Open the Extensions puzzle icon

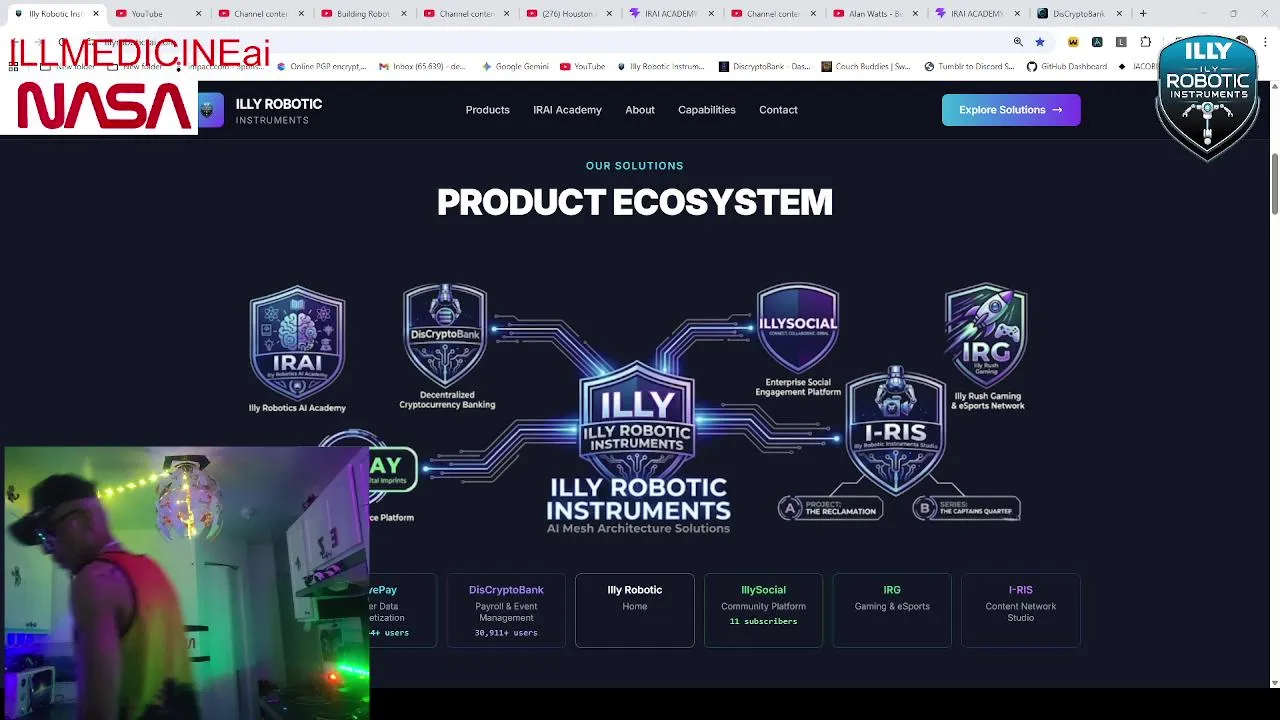(x=1146, y=42)
